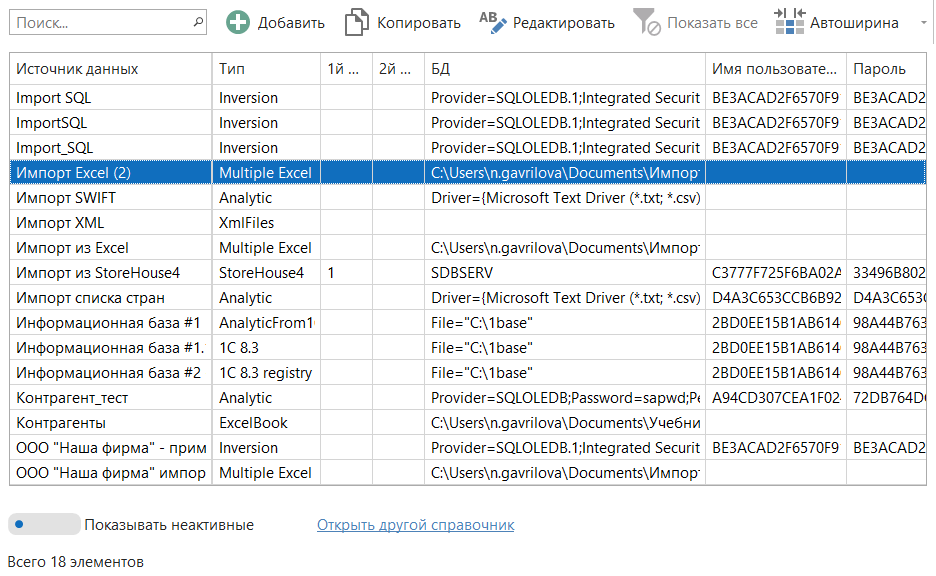Expand the toolbar overflow dropdown arrow
This screenshot has height=576, width=936.
coord(922,22)
